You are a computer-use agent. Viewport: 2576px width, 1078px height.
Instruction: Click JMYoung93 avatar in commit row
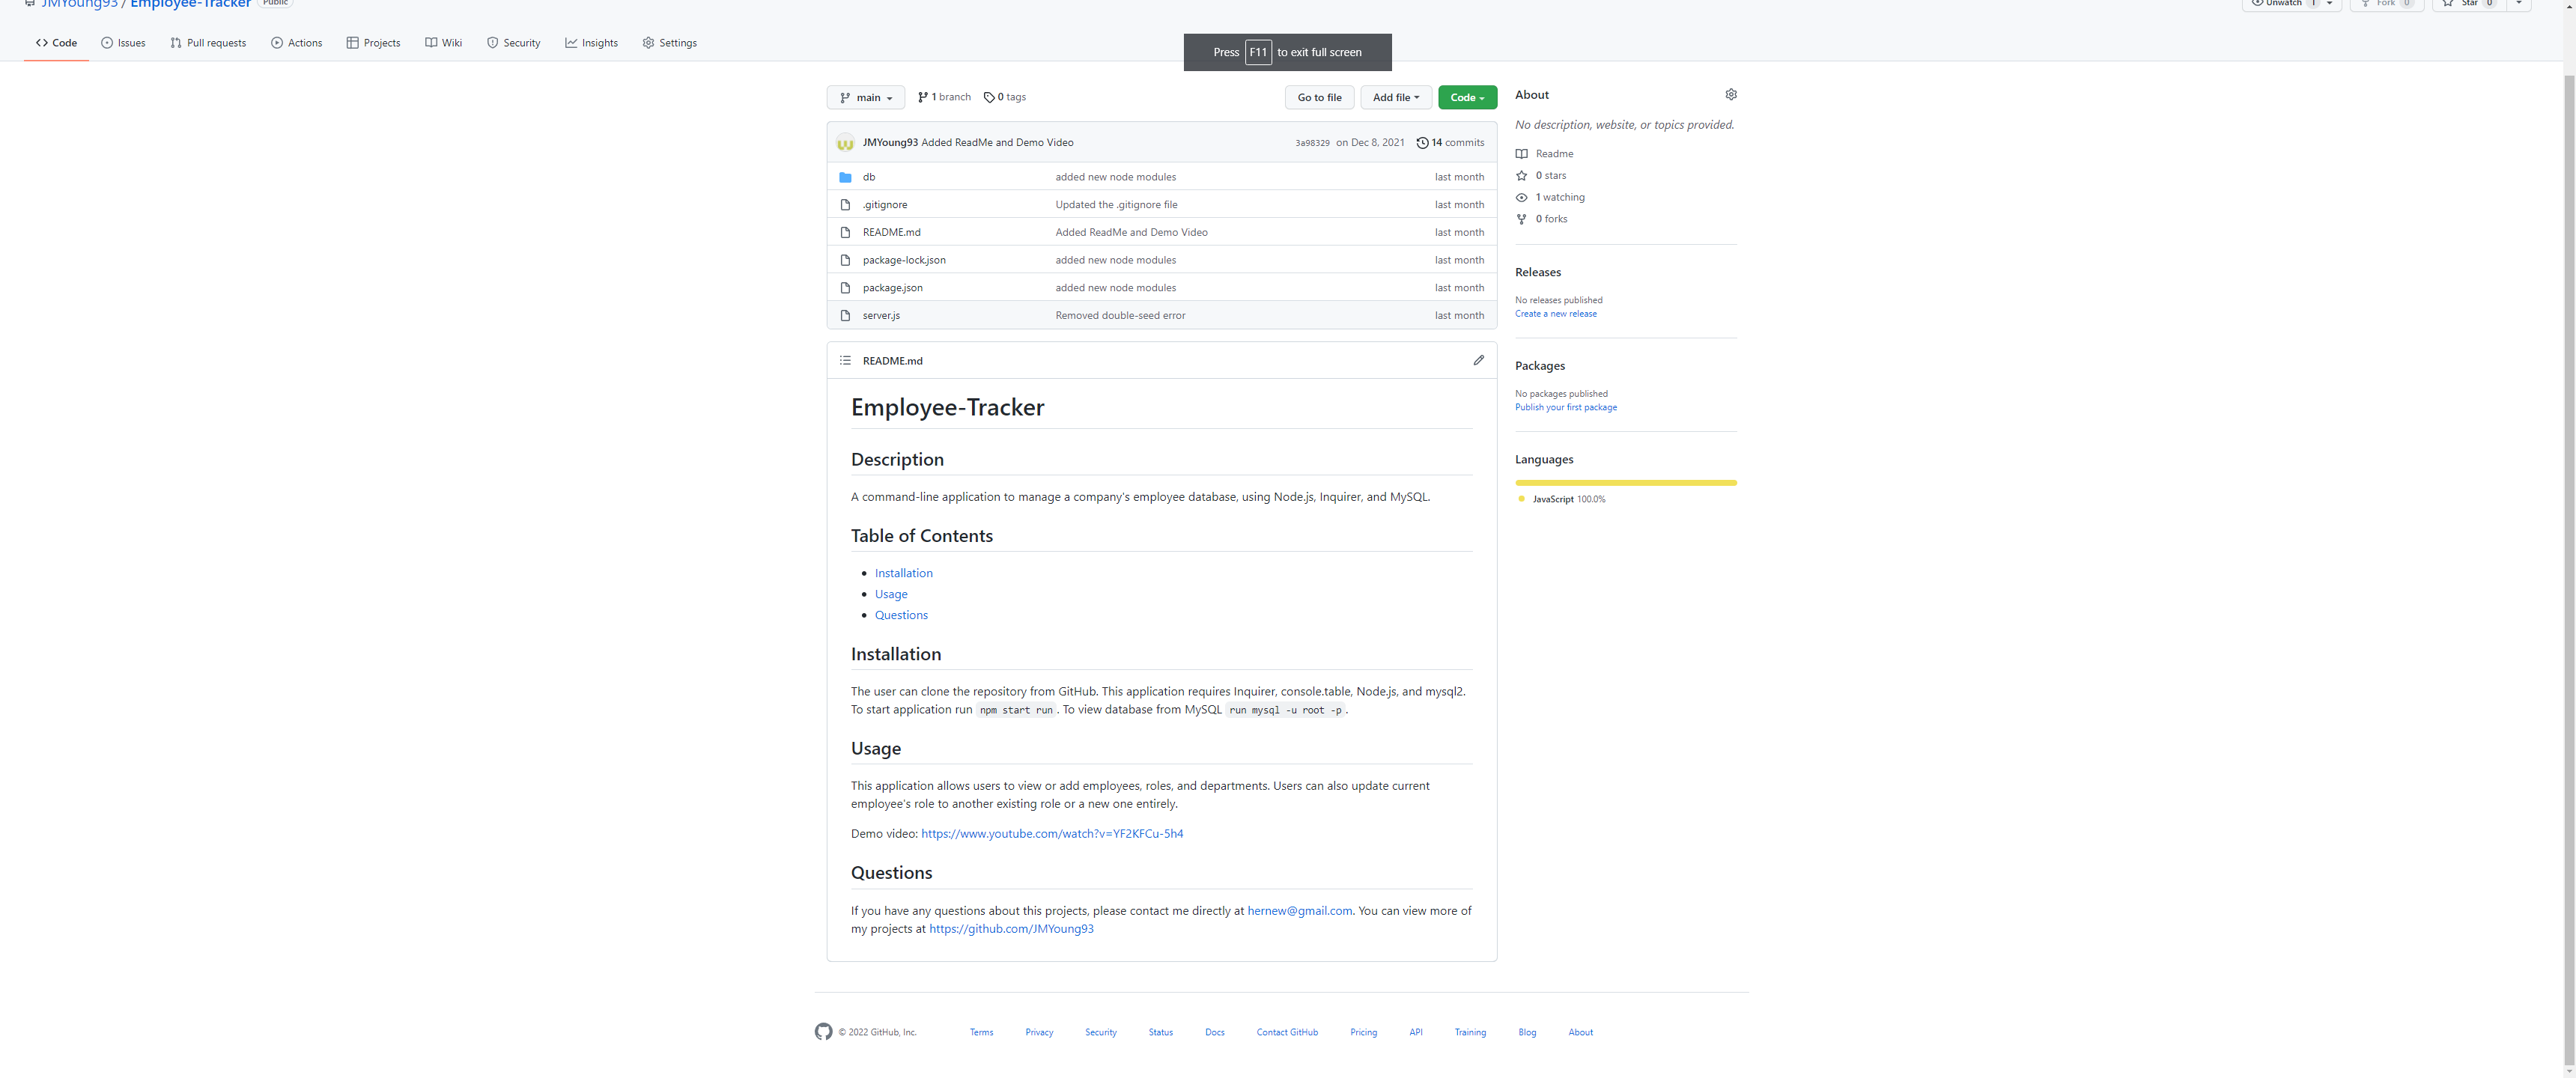pos(845,142)
